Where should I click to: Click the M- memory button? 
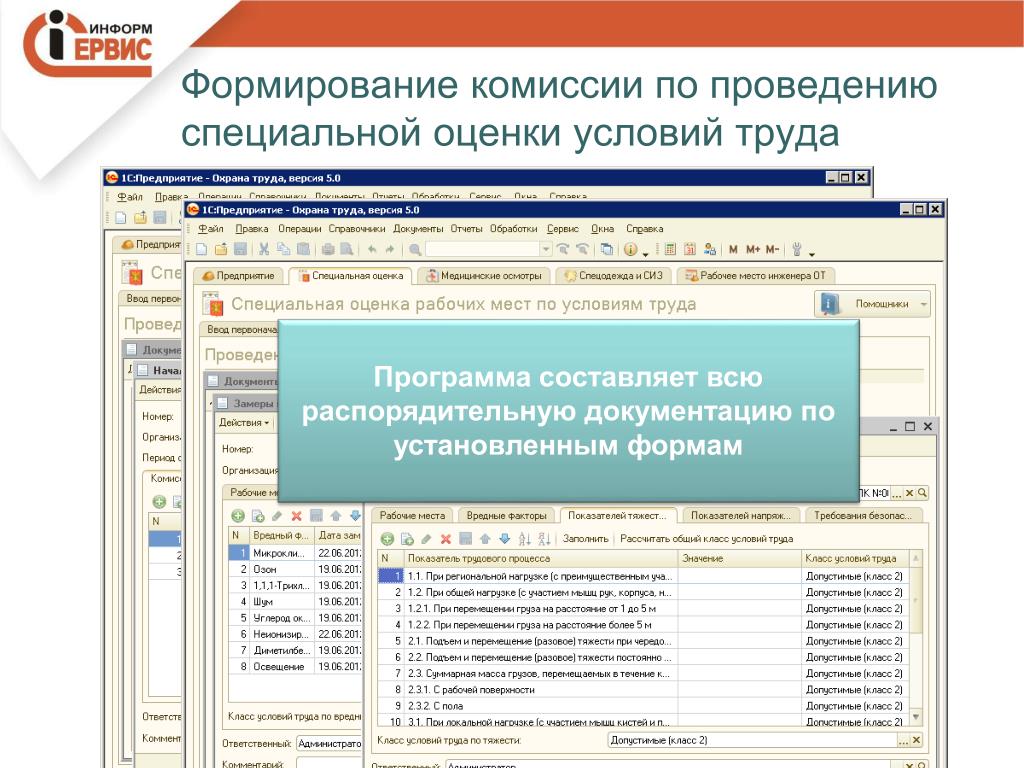click(773, 249)
